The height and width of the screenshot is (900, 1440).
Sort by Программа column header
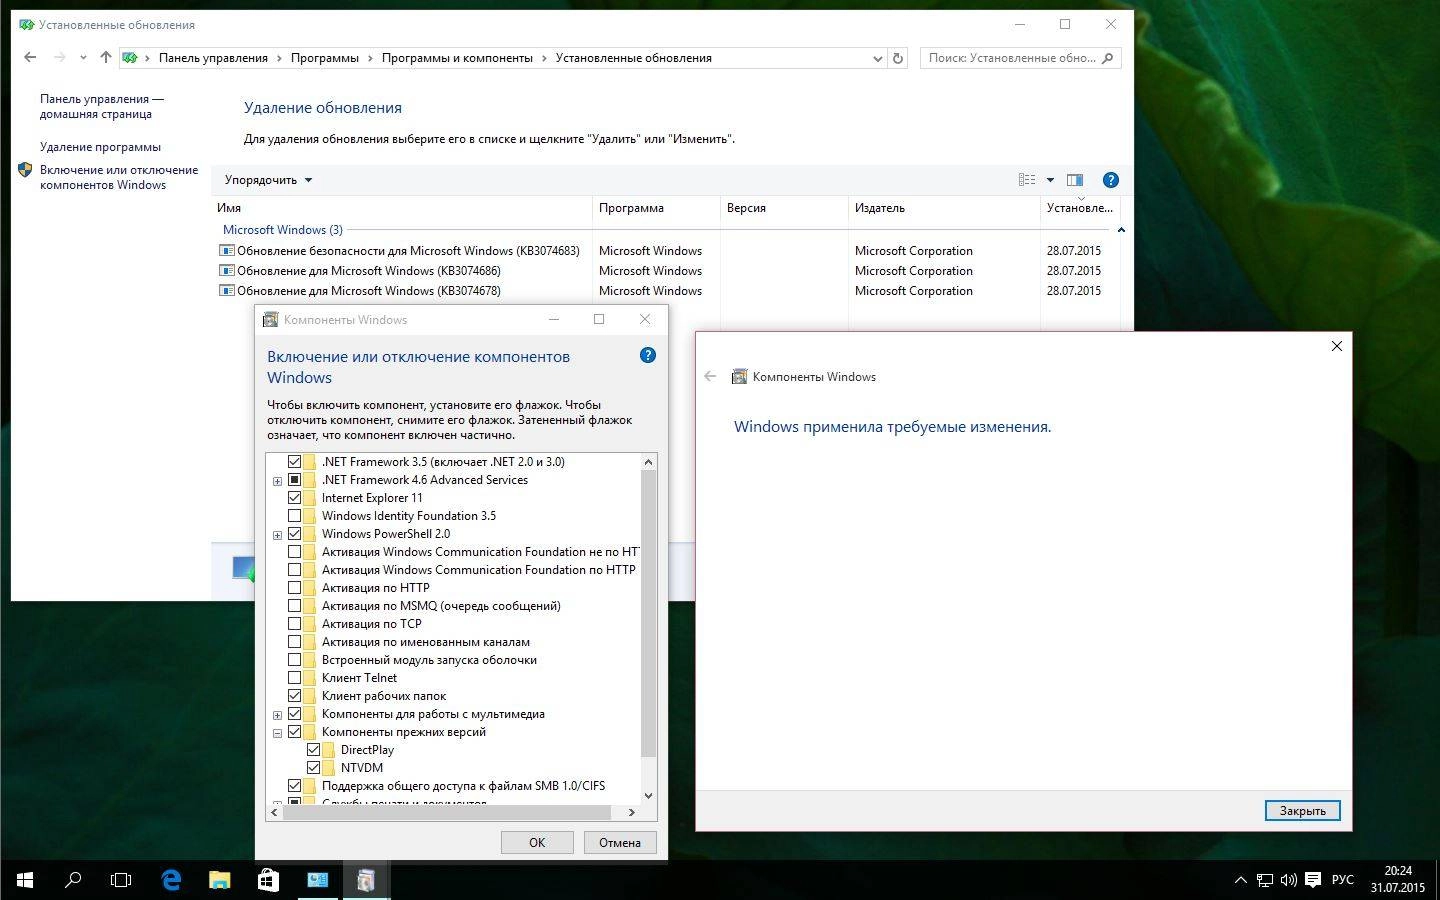[x=656, y=208]
